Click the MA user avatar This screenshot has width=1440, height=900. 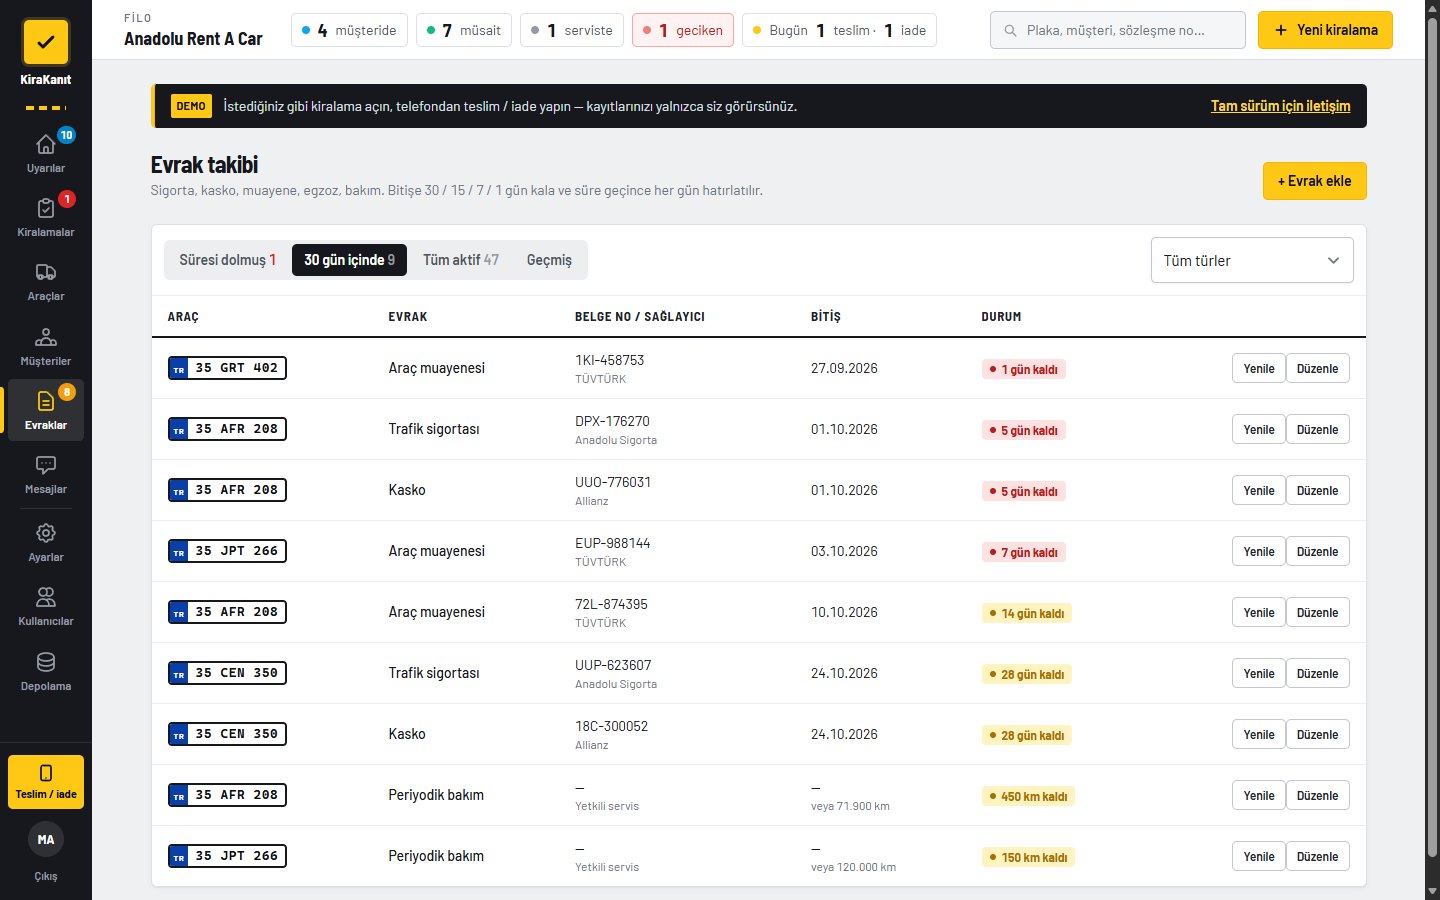coord(46,840)
